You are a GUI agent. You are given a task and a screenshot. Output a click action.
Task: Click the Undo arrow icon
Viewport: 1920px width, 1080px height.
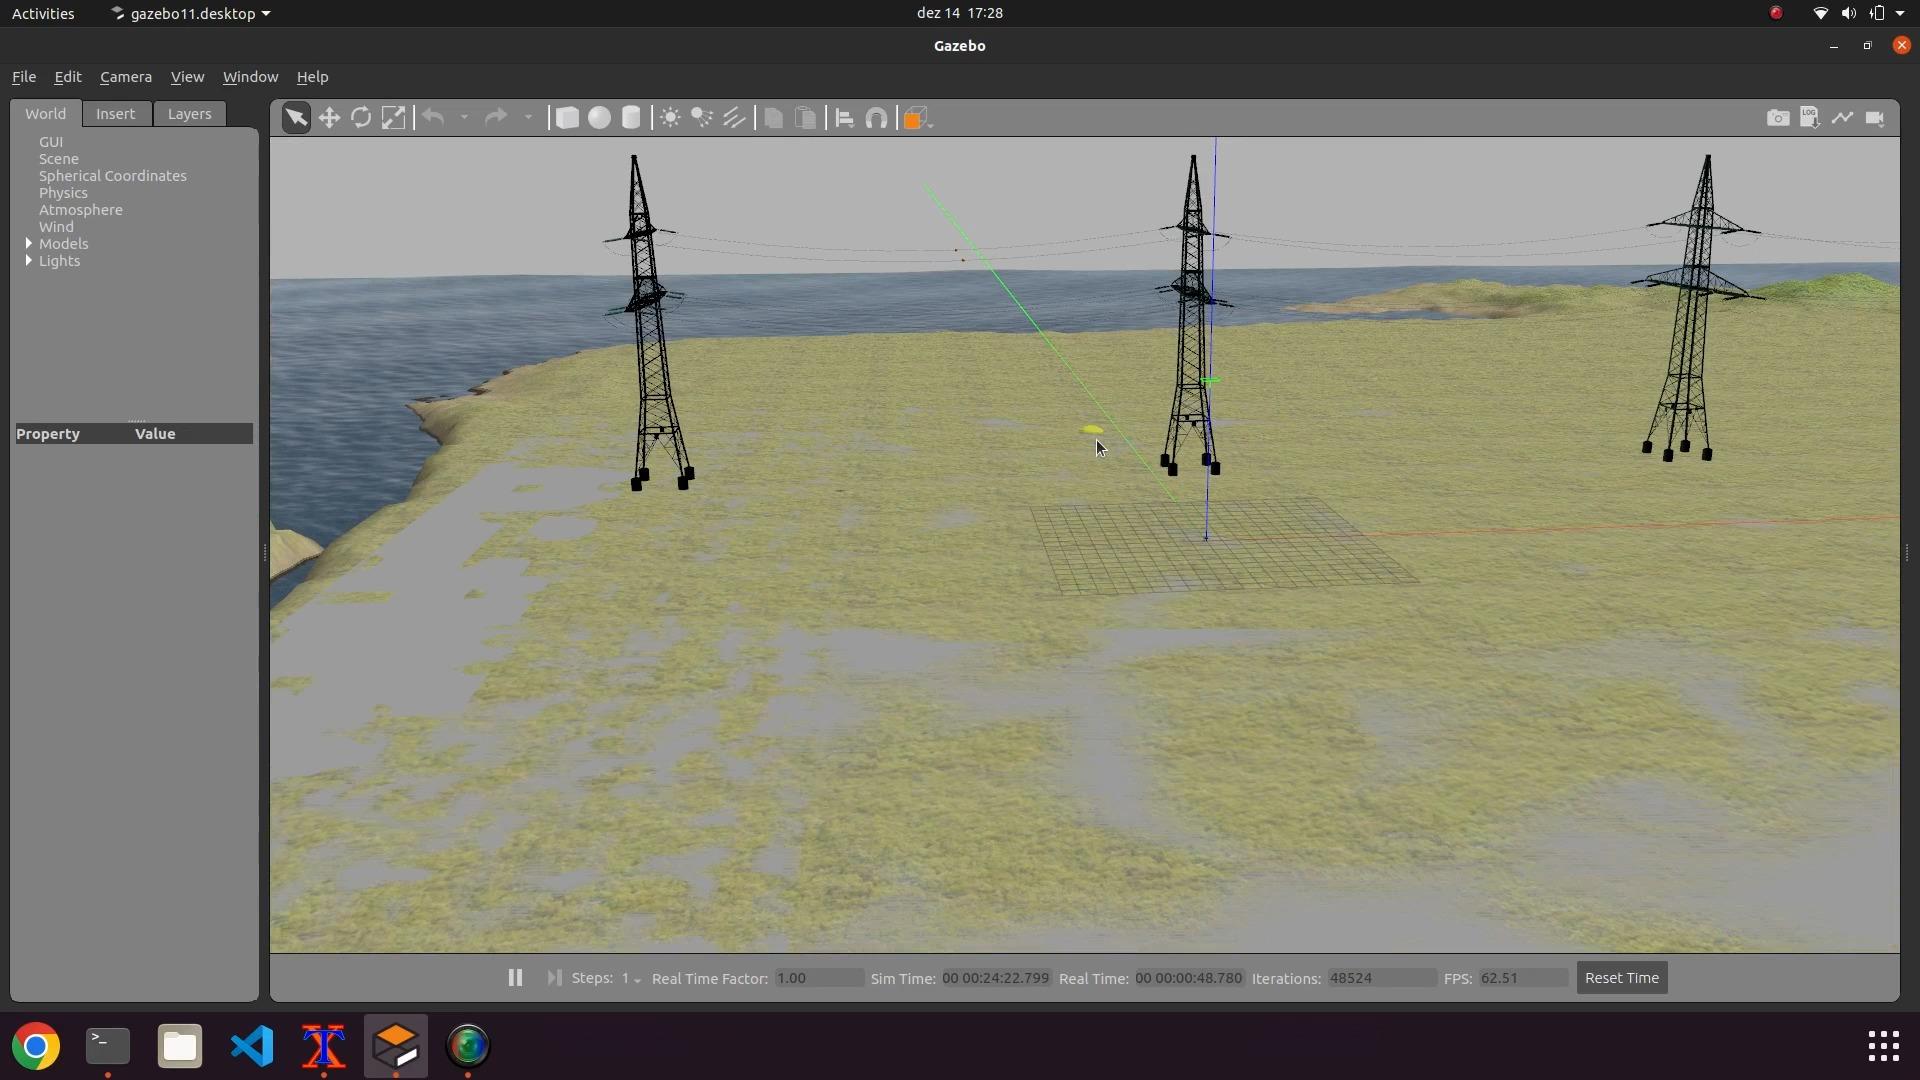433,118
